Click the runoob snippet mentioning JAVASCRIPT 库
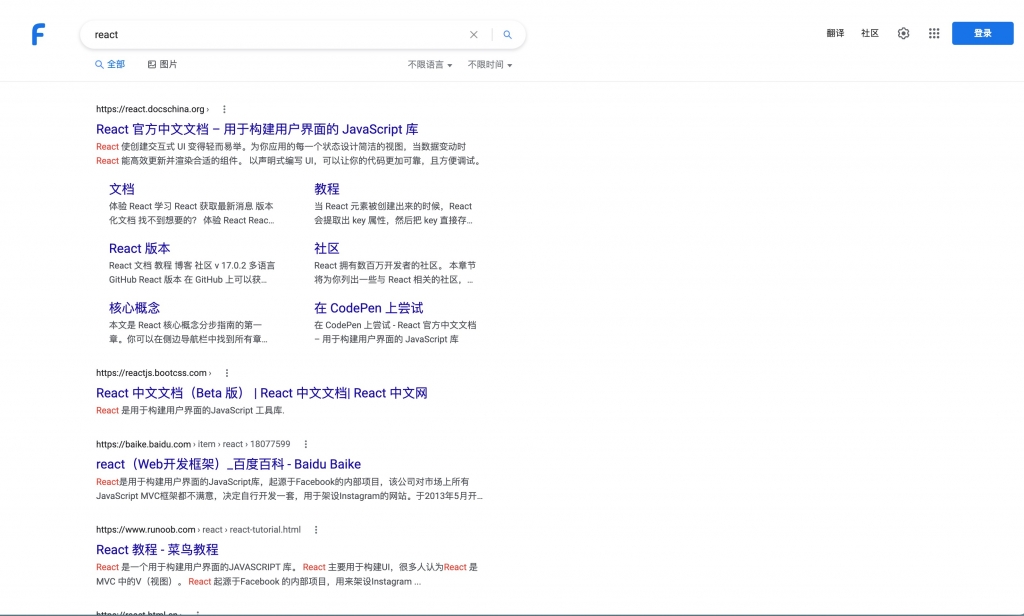Screen dimensions: 1024x616 pos(287,574)
